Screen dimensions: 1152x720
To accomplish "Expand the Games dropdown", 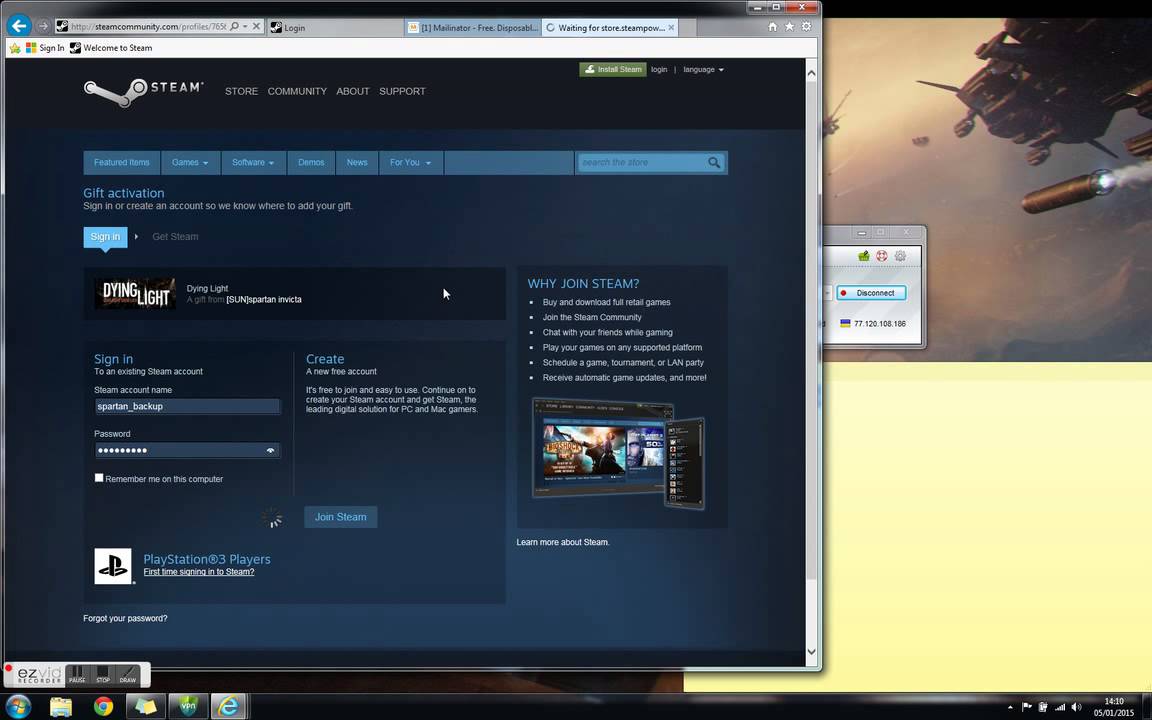I will coord(190,162).
